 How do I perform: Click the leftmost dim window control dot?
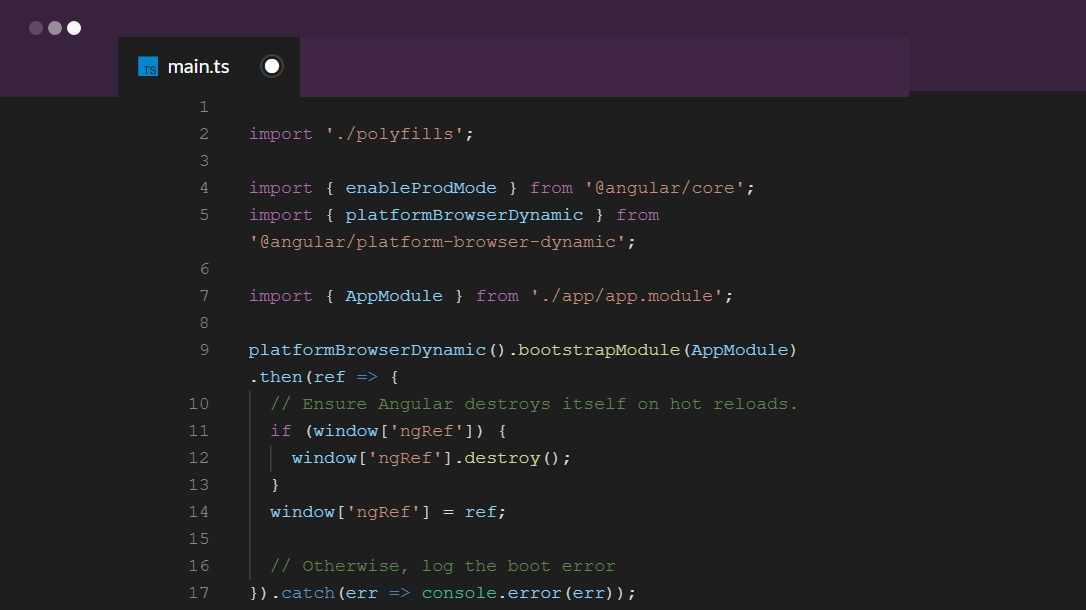(36, 28)
